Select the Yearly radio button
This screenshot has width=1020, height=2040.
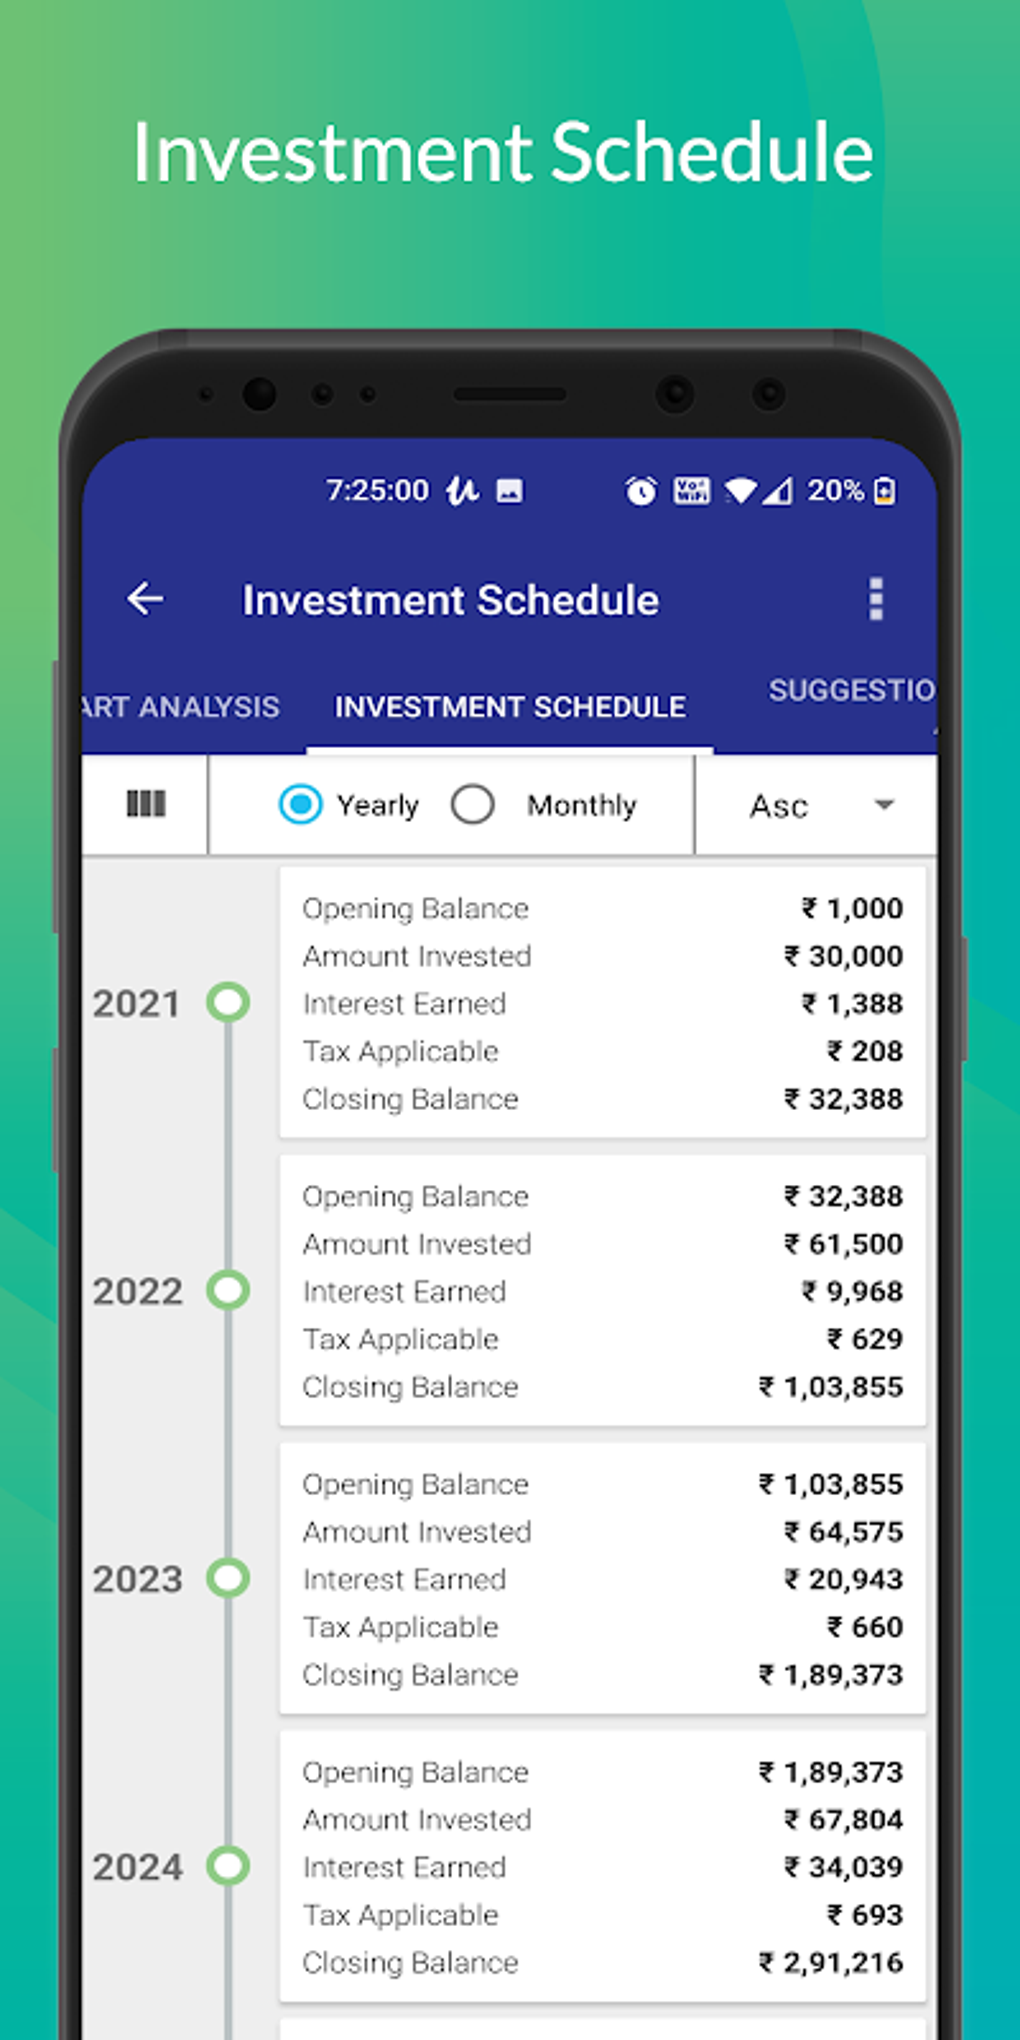[x=301, y=804]
